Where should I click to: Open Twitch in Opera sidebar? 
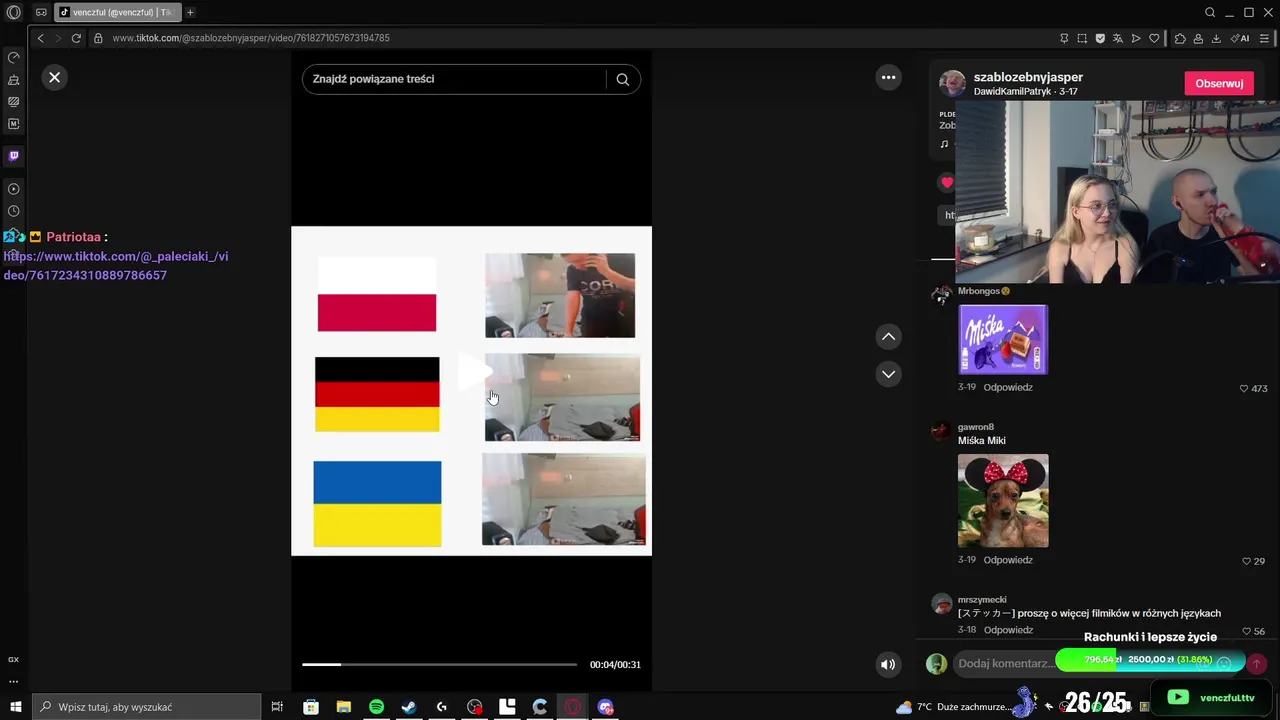coord(13,156)
